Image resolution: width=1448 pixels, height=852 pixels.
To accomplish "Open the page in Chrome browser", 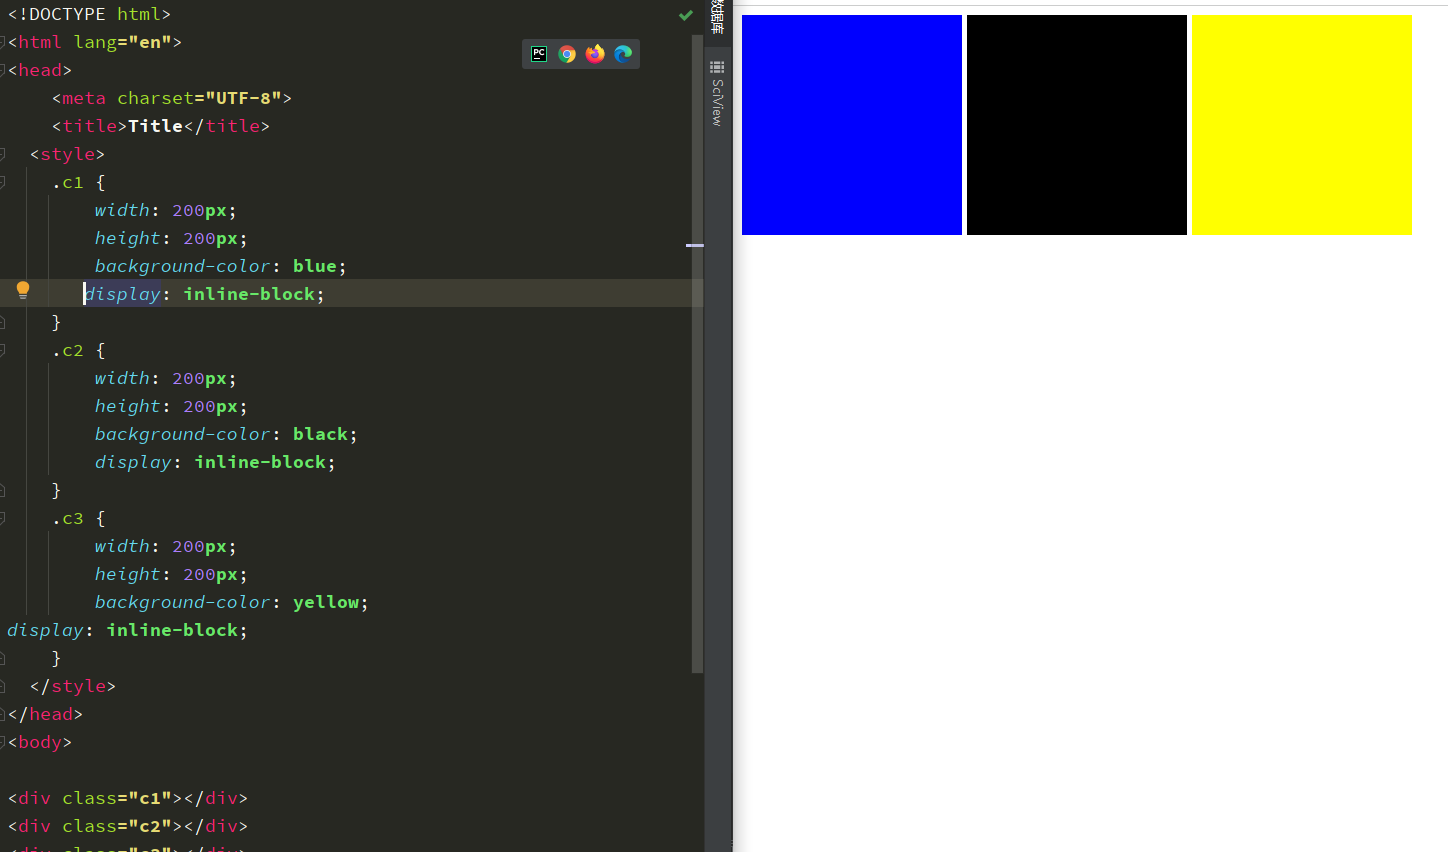I will [567, 54].
